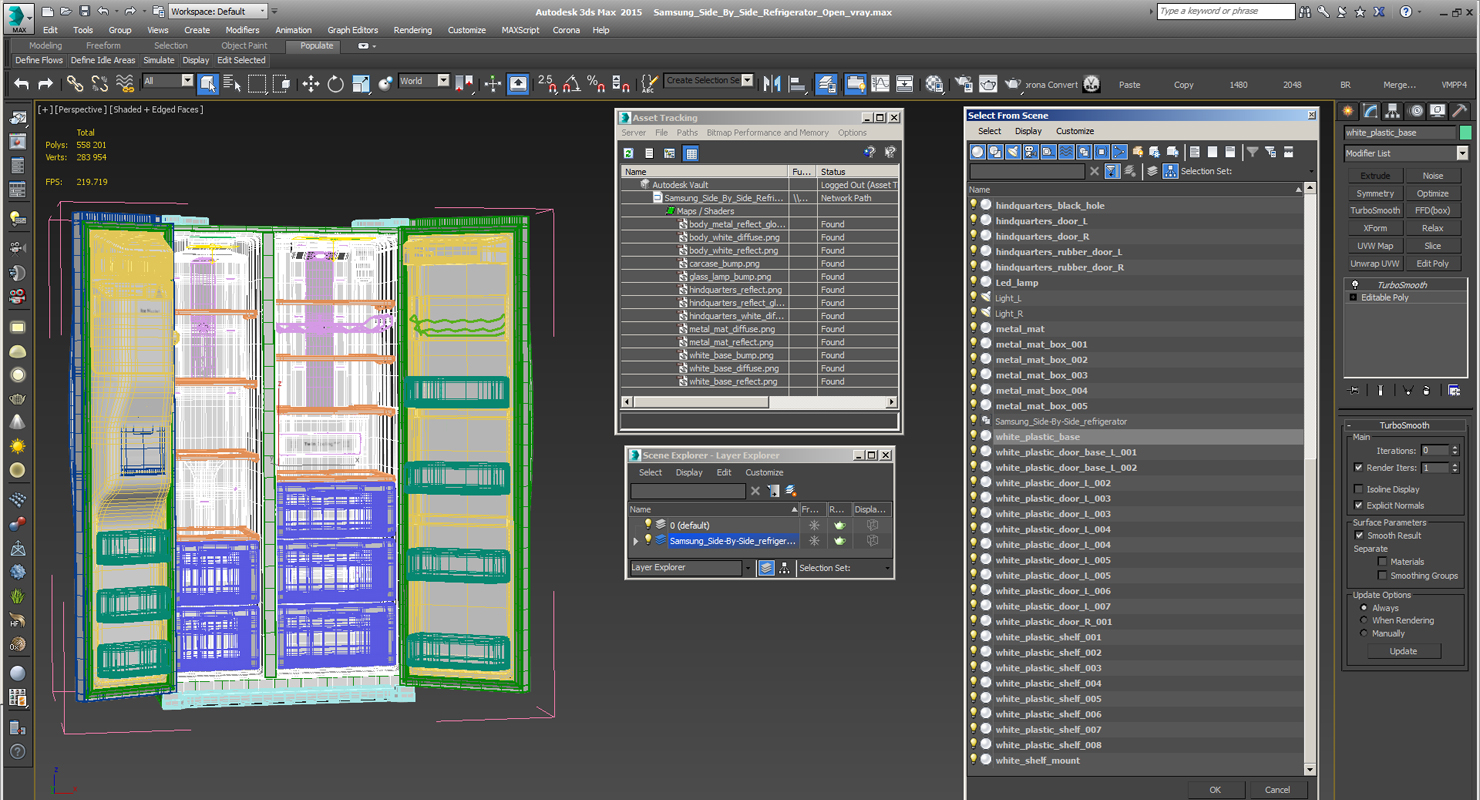Click Refresh icon in Asset Tracking
This screenshot has height=800, width=1480.
pyautogui.click(x=629, y=153)
